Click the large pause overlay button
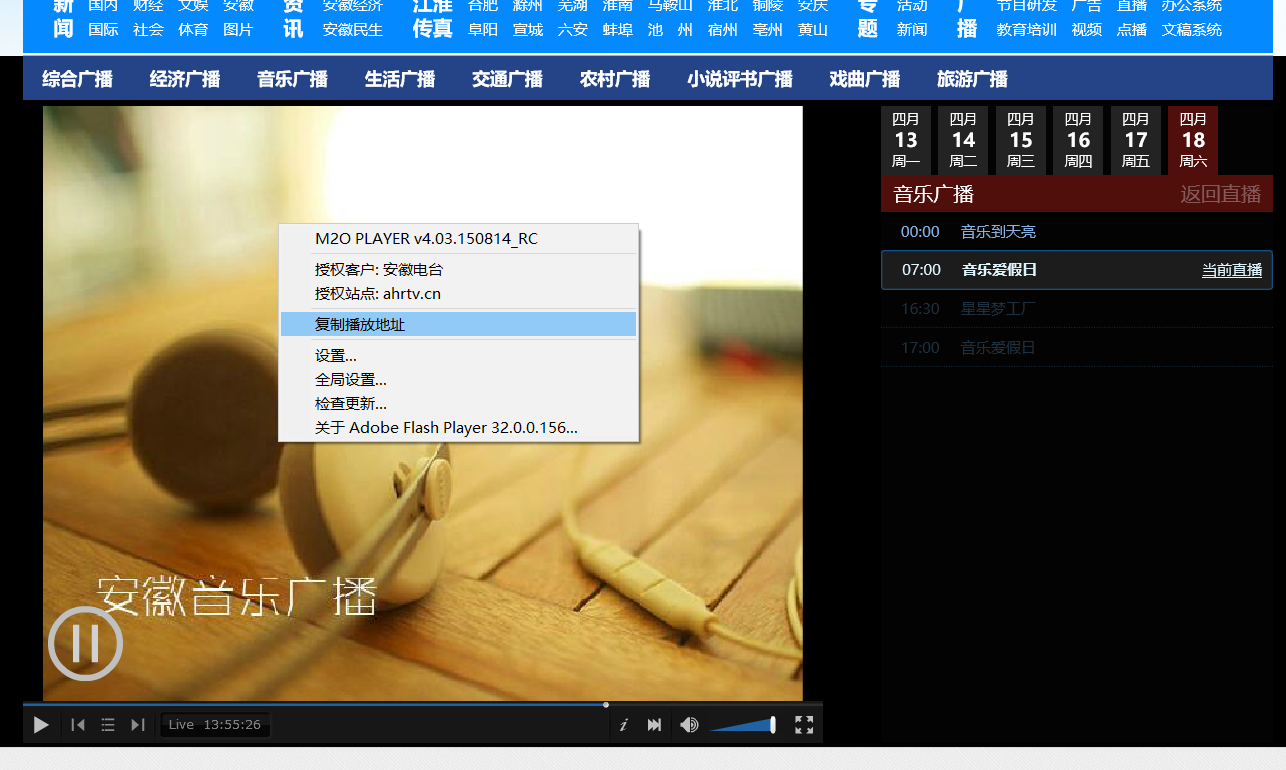 coord(85,643)
